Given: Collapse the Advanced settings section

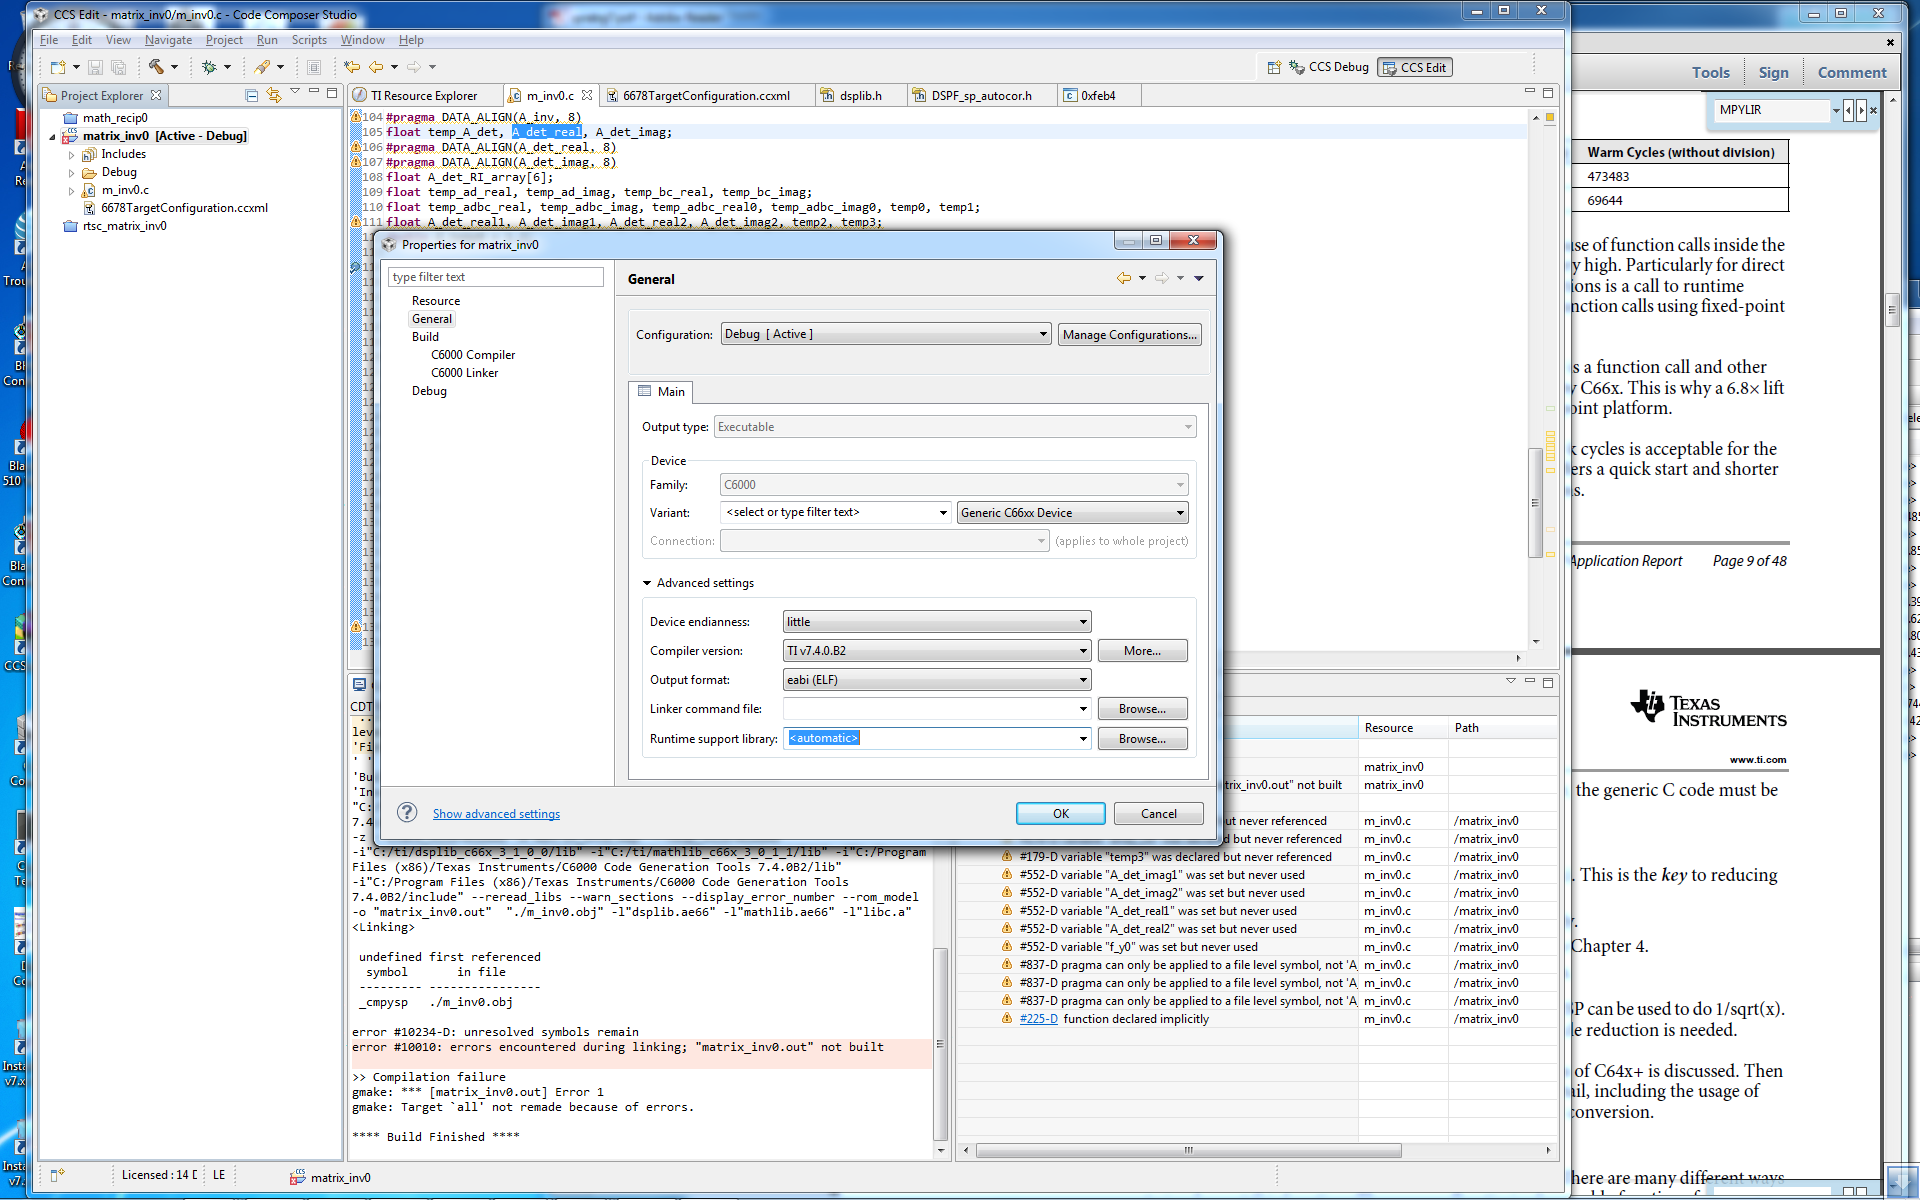Looking at the screenshot, I should (647, 583).
